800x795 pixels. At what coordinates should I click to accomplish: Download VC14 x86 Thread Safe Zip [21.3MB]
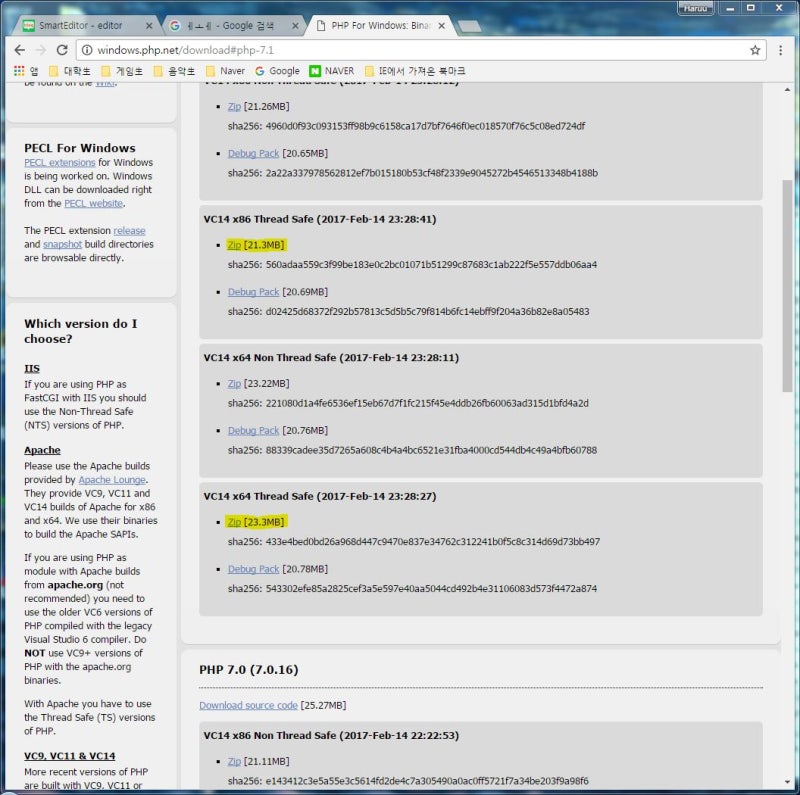point(234,245)
